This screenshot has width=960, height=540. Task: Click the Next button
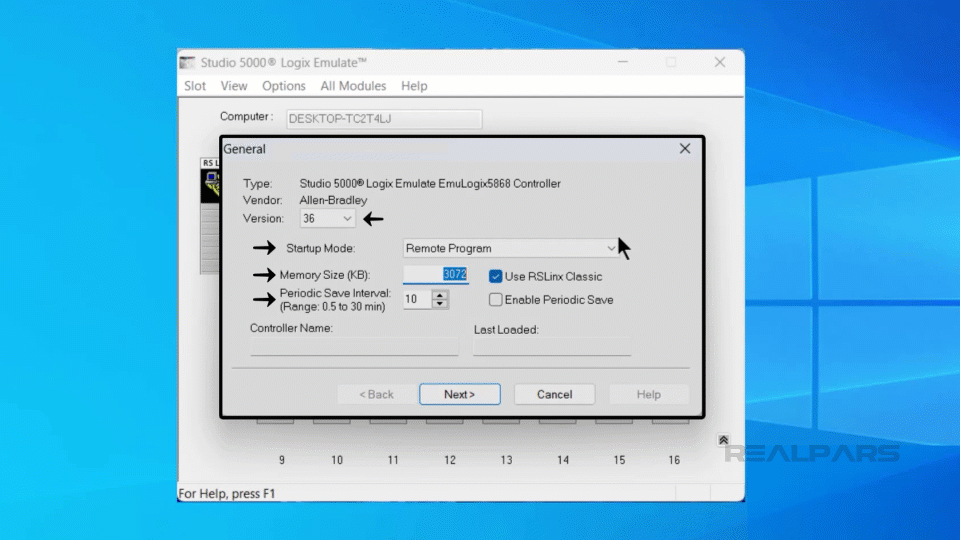pos(460,394)
